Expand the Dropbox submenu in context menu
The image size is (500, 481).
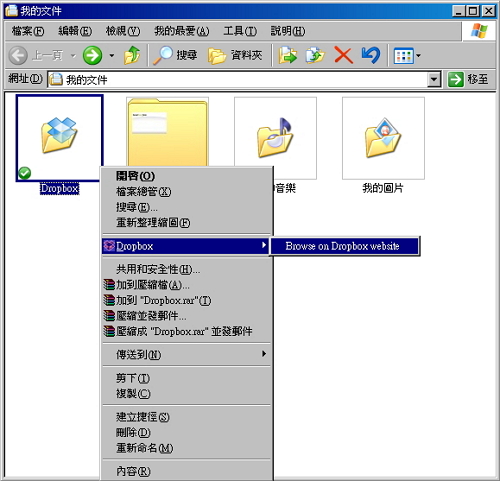click(264, 245)
